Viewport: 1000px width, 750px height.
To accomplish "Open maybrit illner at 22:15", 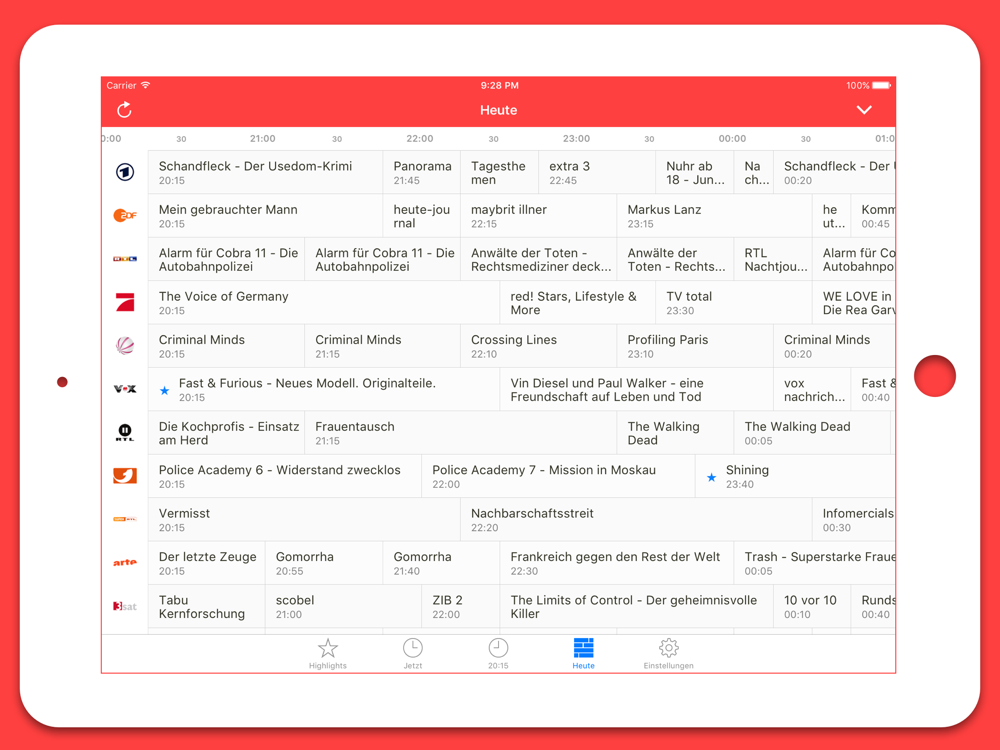I will [x=539, y=216].
